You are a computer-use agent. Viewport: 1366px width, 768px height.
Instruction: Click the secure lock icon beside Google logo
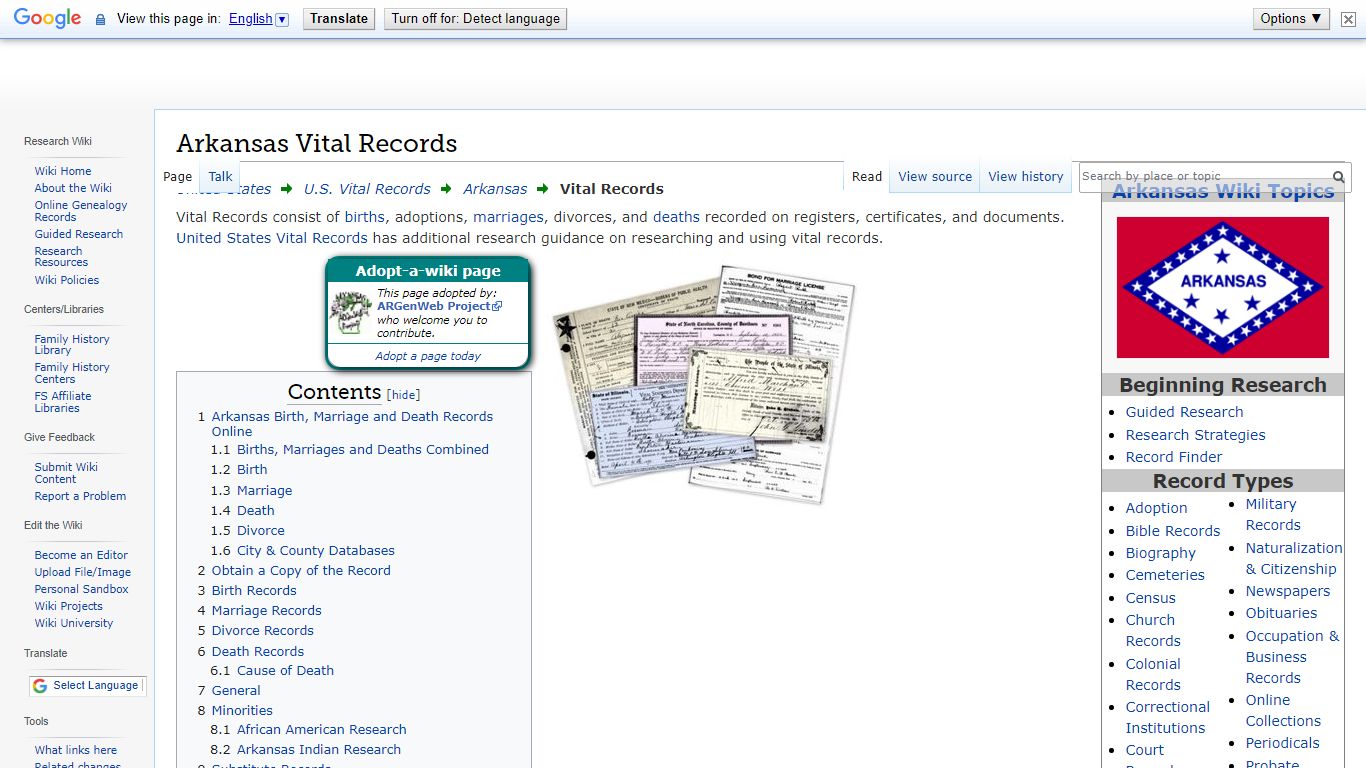coord(100,19)
